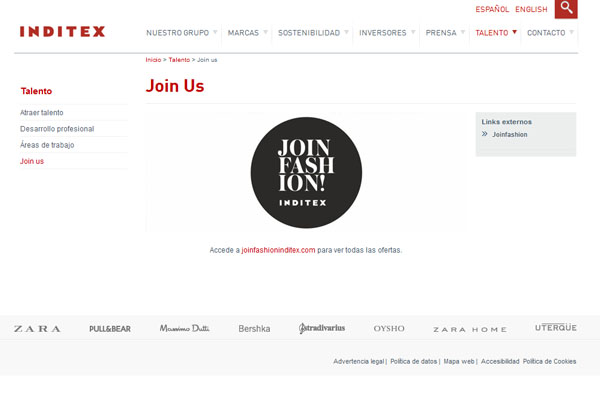Open the Prensa menu item
Image resolution: width=600 pixels, height=400 pixels.
click(x=441, y=33)
